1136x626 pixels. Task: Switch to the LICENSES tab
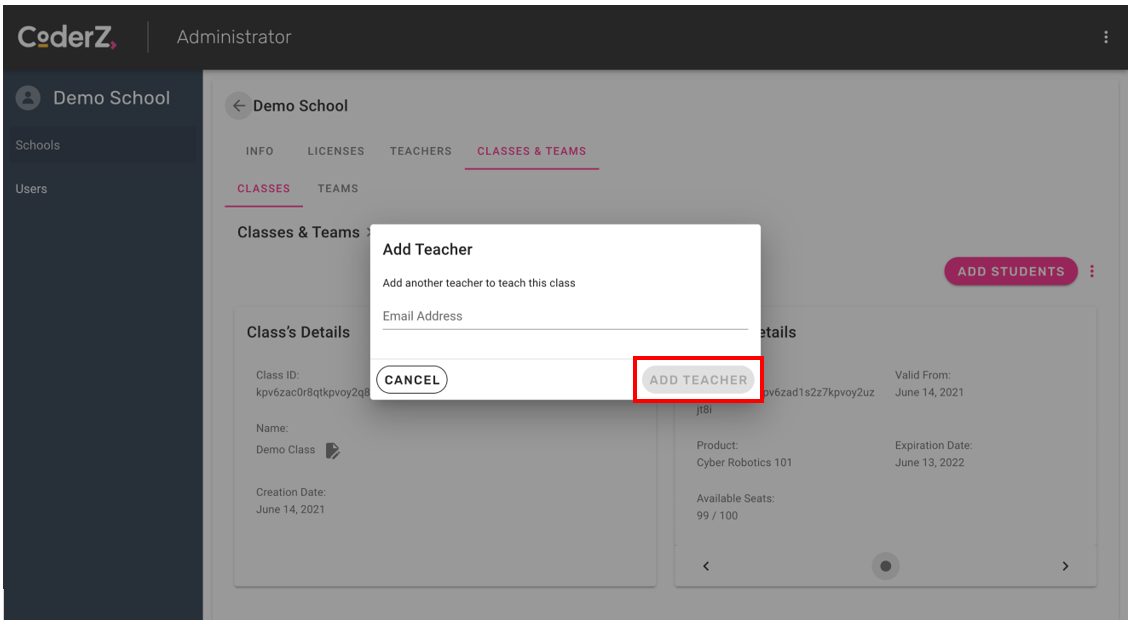336,151
